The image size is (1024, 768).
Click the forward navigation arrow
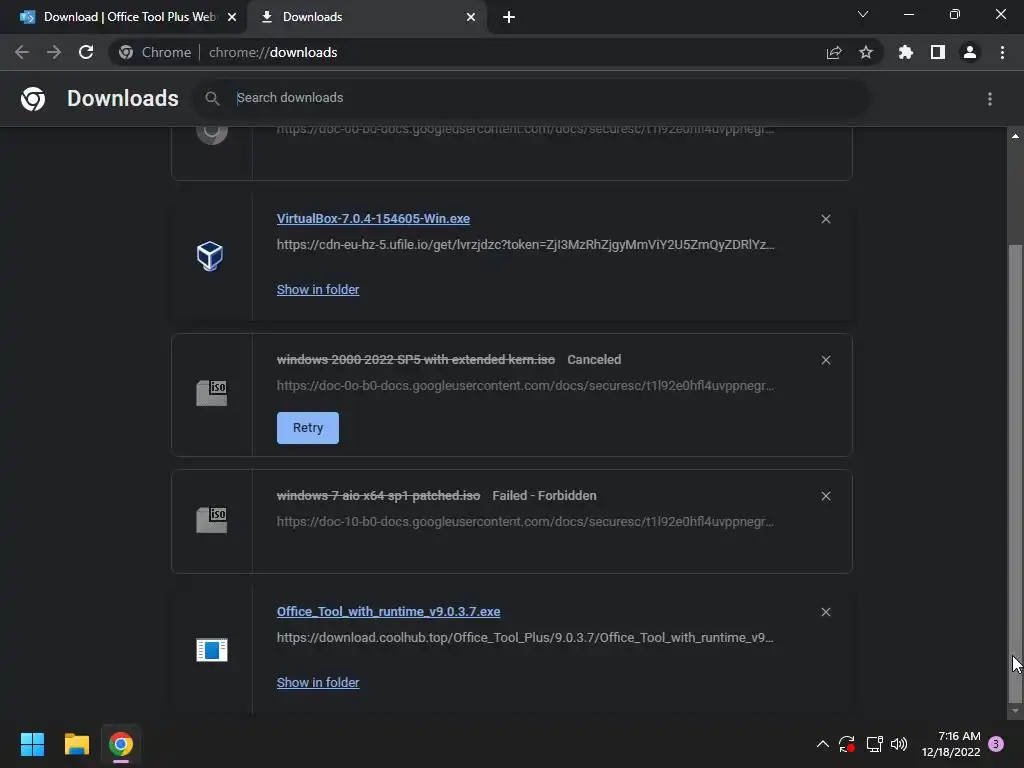coord(54,52)
